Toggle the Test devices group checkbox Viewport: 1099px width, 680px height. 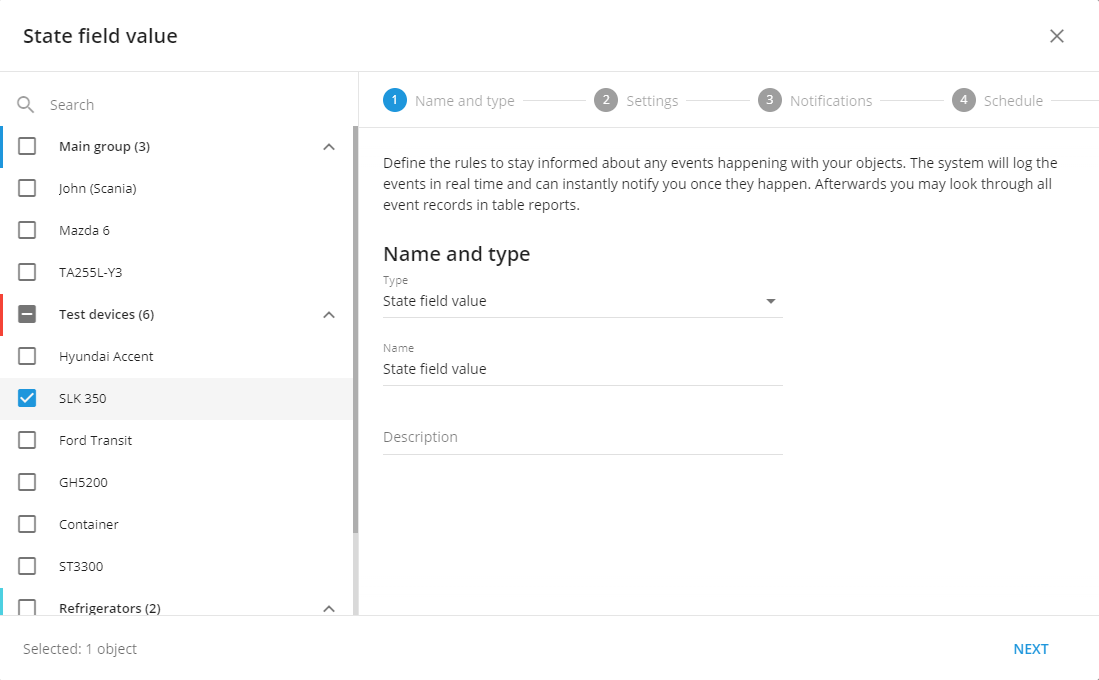click(27, 314)
